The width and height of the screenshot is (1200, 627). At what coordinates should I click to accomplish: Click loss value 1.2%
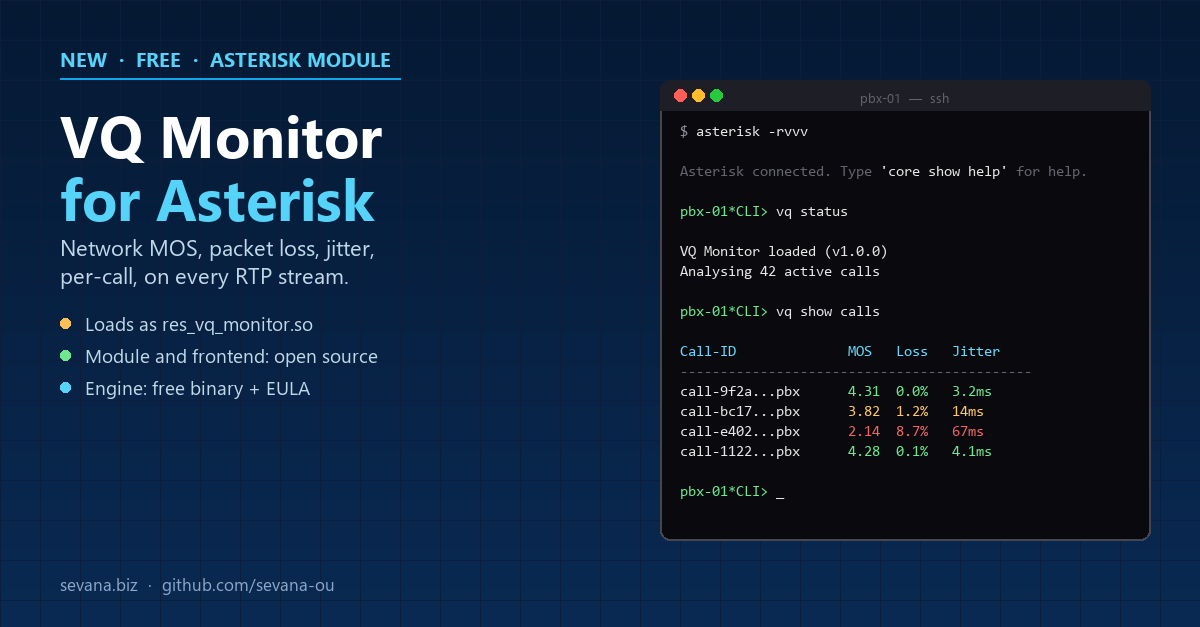912,411
